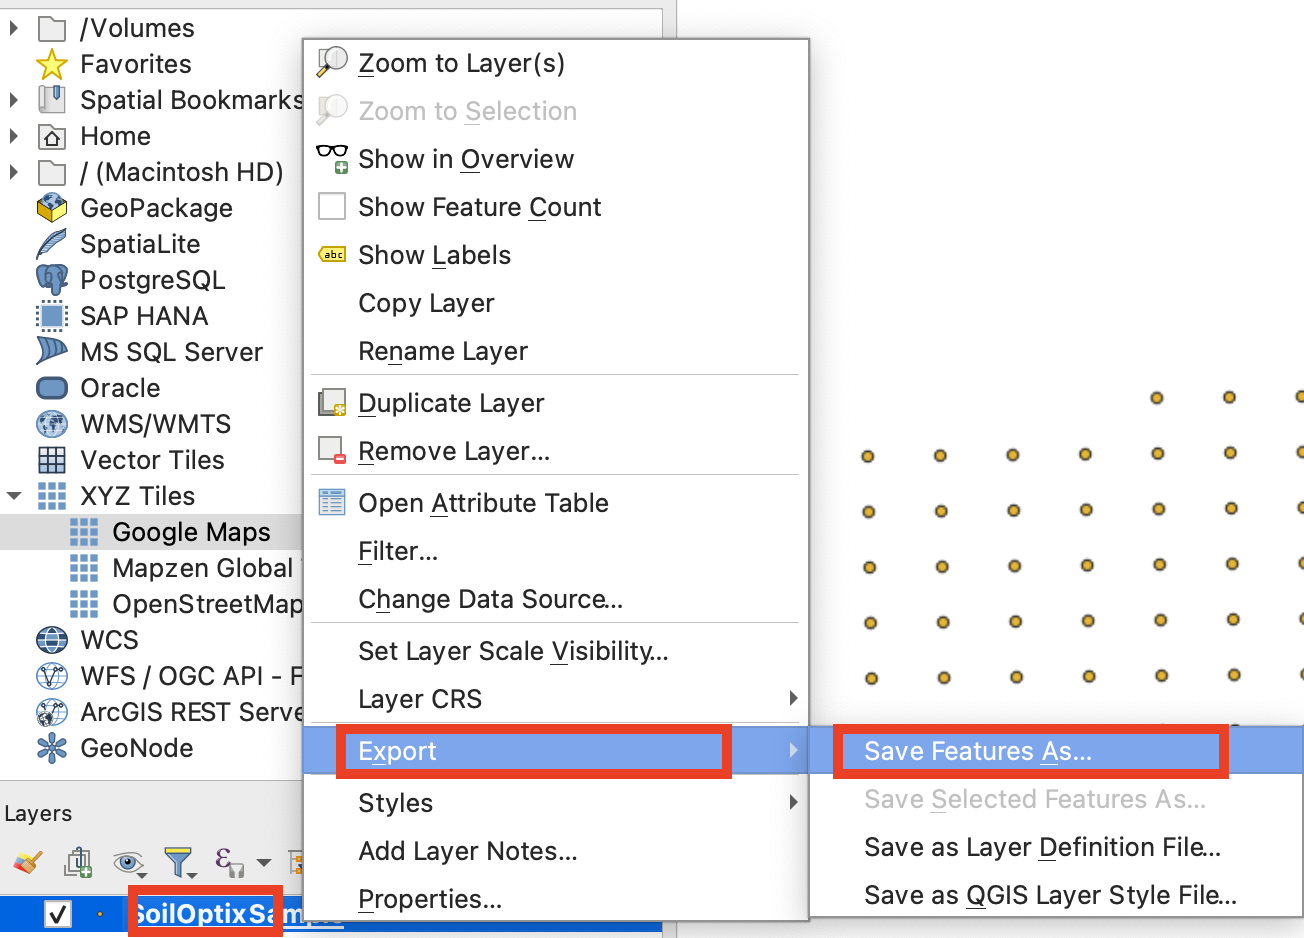Click the Favorites star icon

tap(52, 65)
